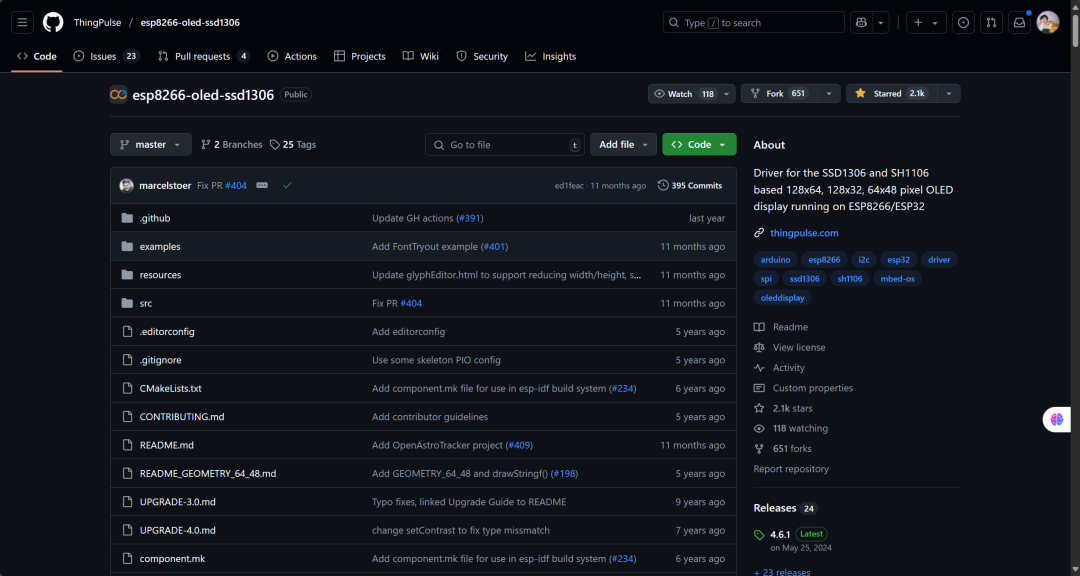Viewport: 1080px width, 576px height.
Task: Open the src folder
Action: click(x=146, y=303)
